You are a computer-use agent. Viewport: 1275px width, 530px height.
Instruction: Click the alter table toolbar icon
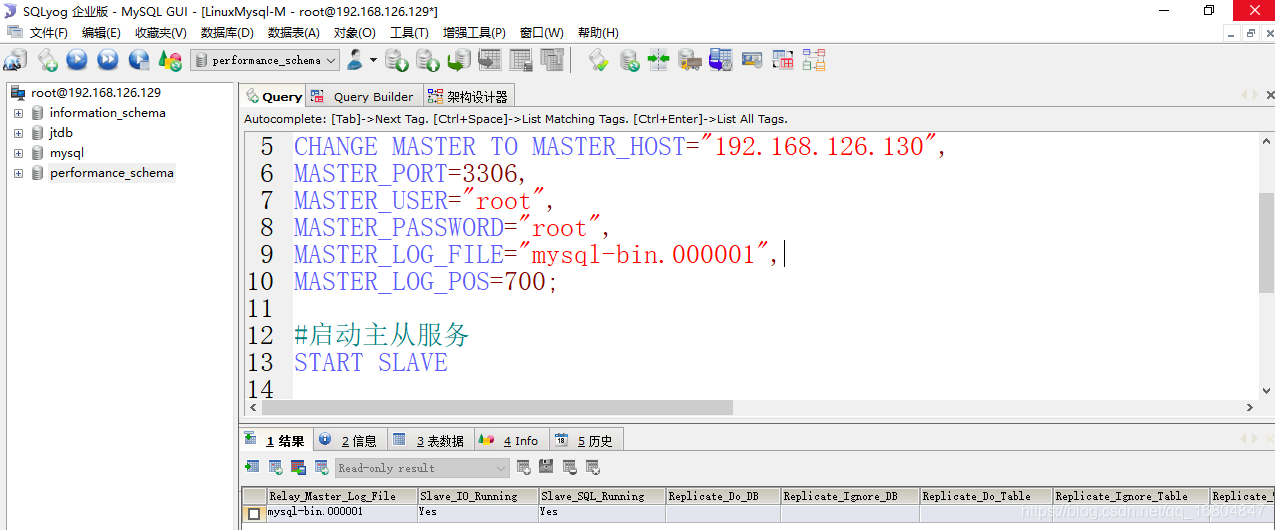[x=521, y=60]
